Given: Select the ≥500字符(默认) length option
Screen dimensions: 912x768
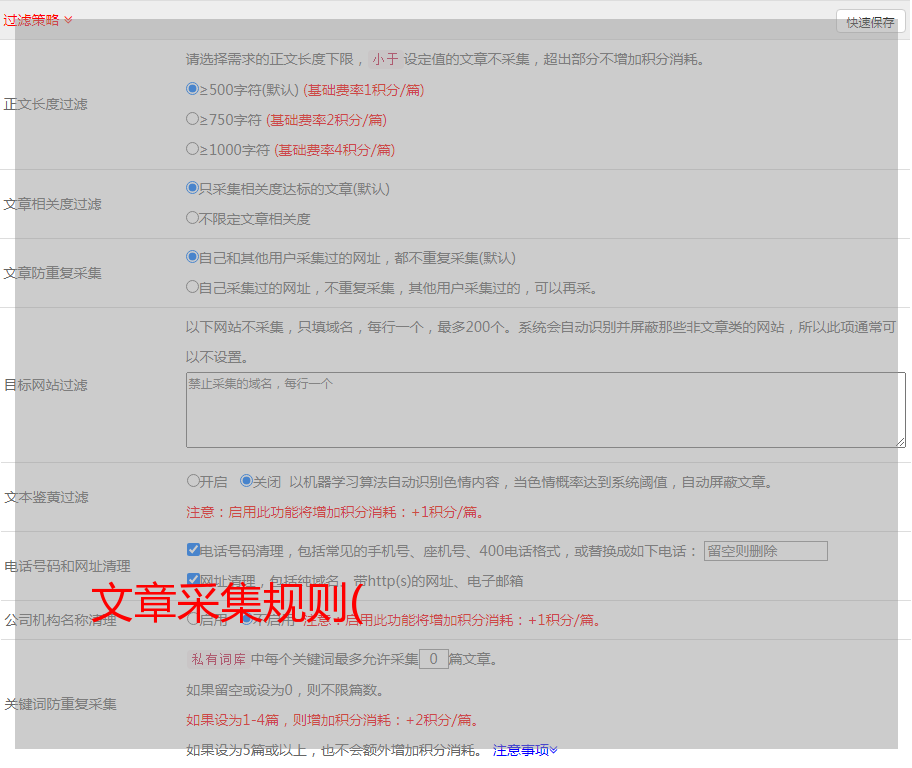Looking at the screenshot, I should click(193, 89).
